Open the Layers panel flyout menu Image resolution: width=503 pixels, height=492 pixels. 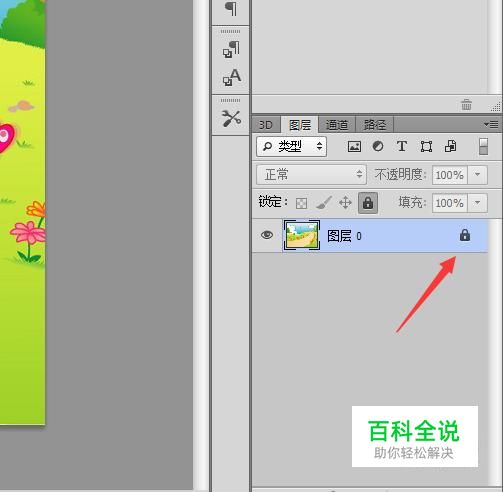coord(491,125)
